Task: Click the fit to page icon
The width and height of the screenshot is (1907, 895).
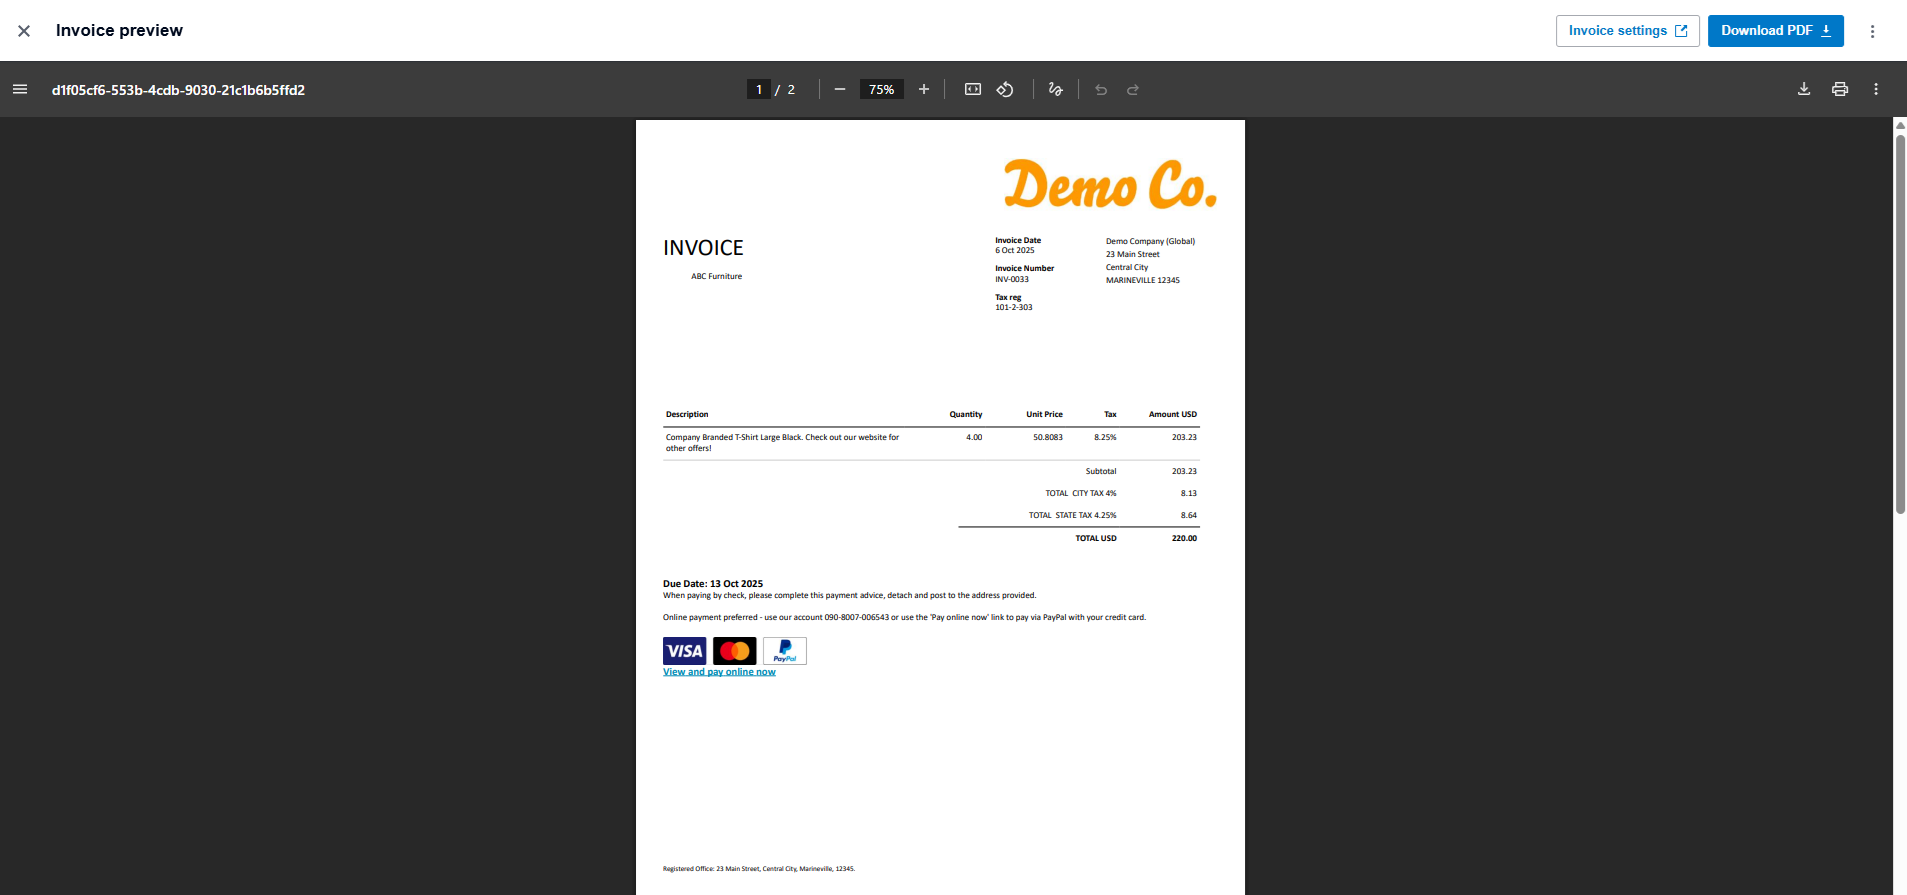Action: click(973, 89)
